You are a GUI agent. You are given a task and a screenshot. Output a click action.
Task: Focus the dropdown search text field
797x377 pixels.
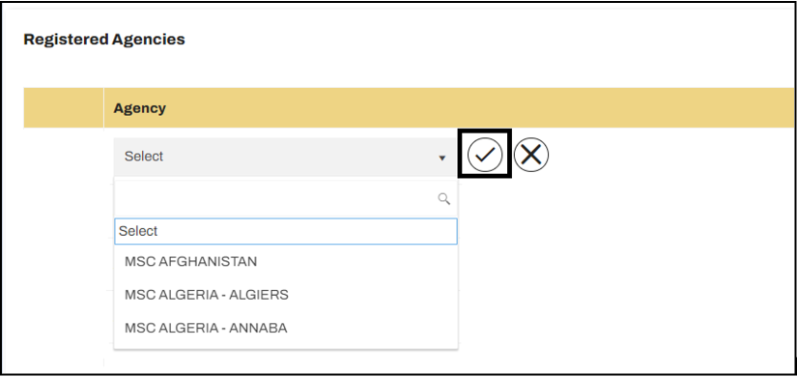(286, 199)
